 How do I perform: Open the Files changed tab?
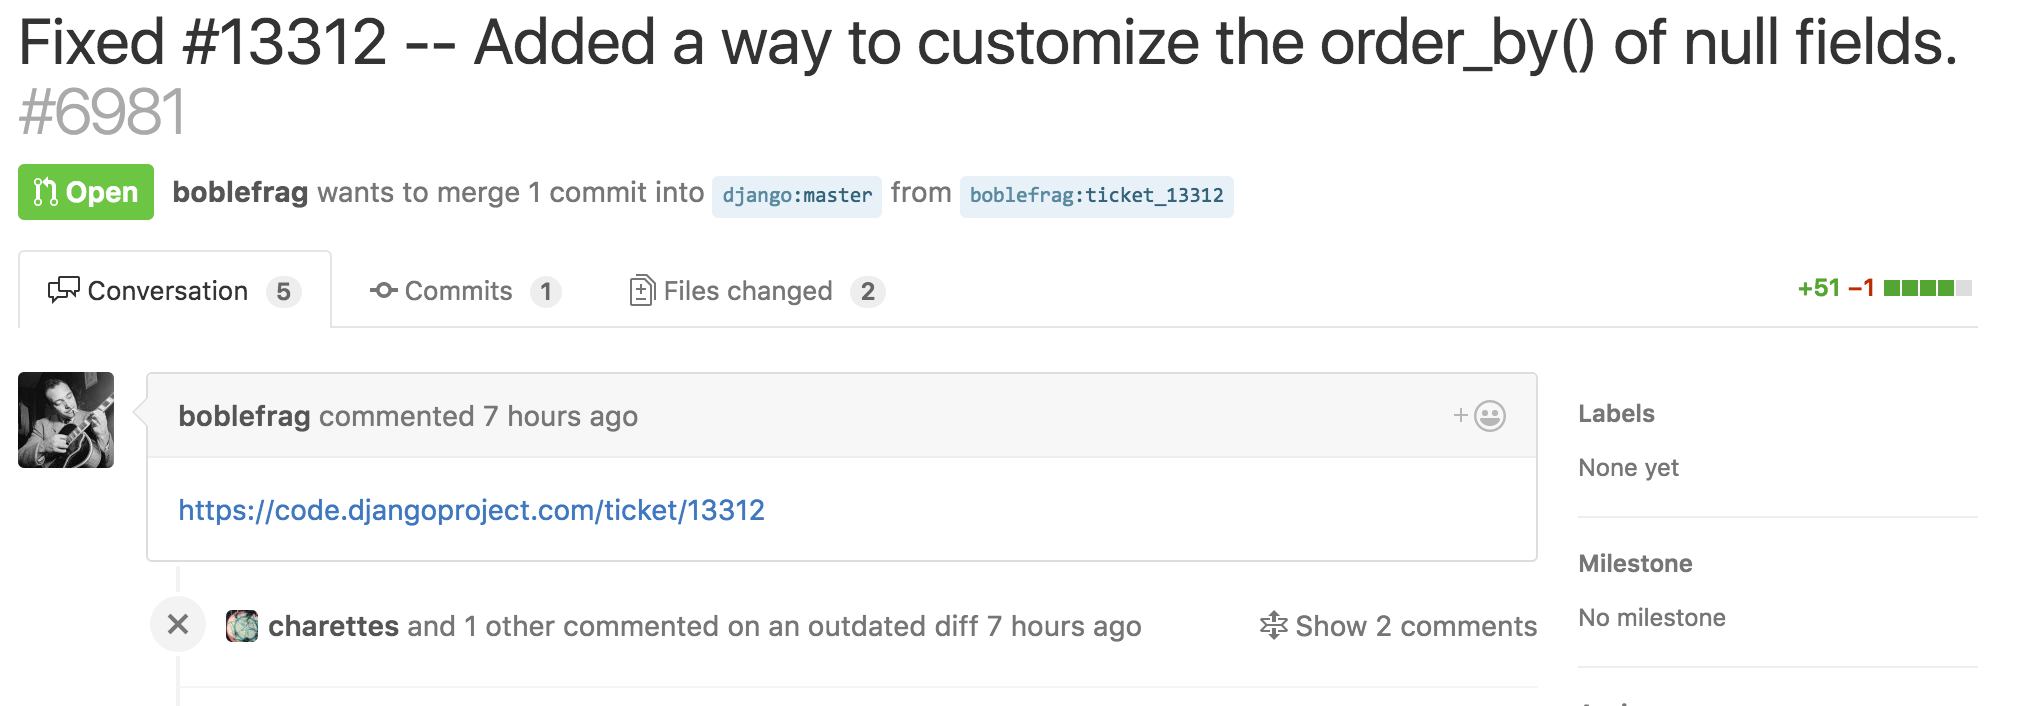point(748,290)
